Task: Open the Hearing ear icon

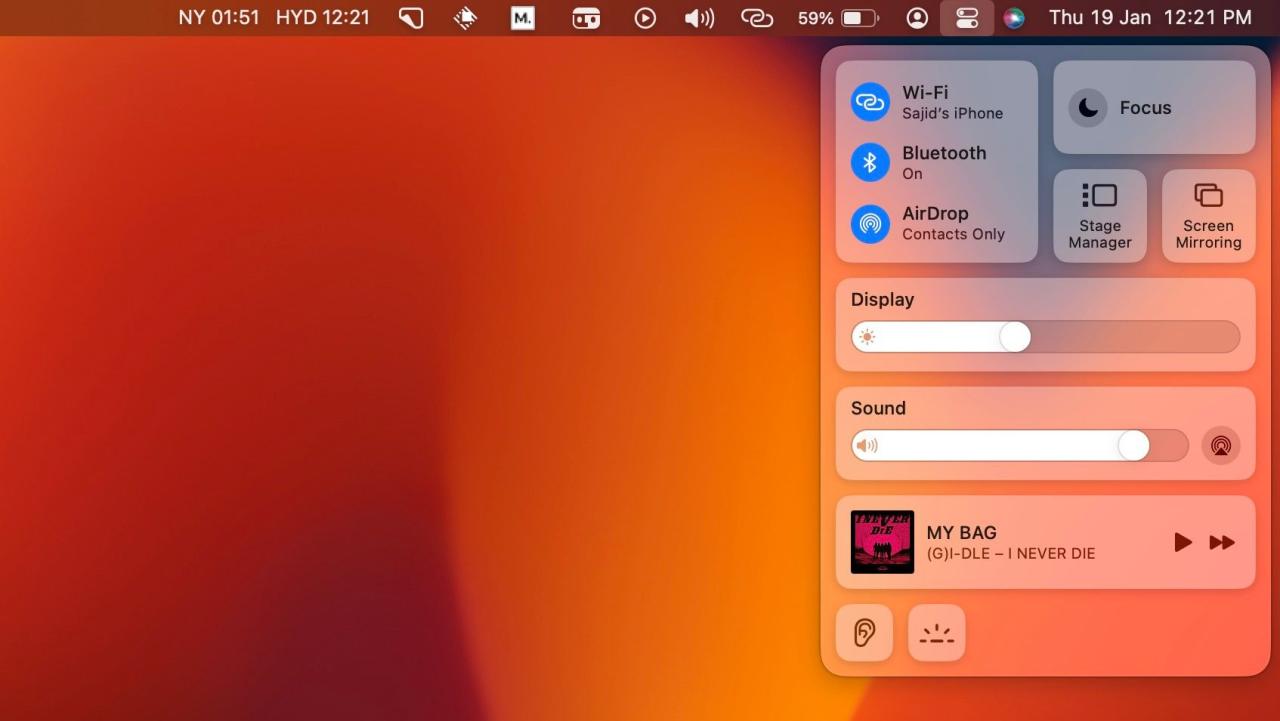Action: tap(864, 632)
